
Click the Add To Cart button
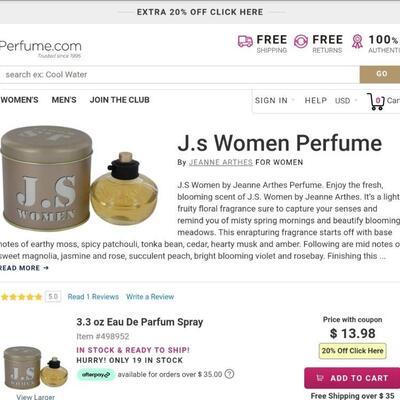(352, 378)
